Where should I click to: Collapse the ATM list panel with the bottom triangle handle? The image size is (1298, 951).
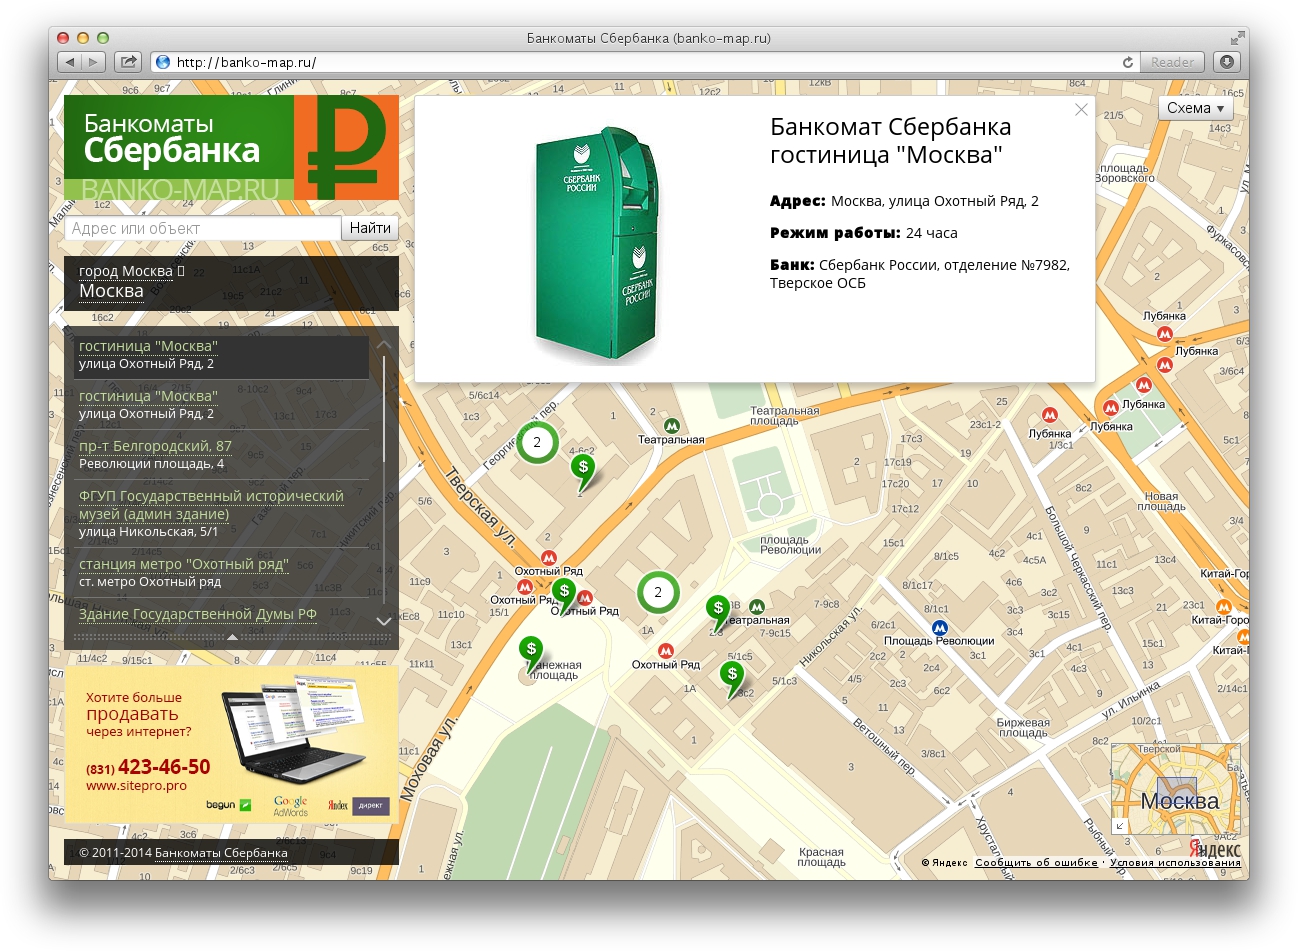(232, 637)
